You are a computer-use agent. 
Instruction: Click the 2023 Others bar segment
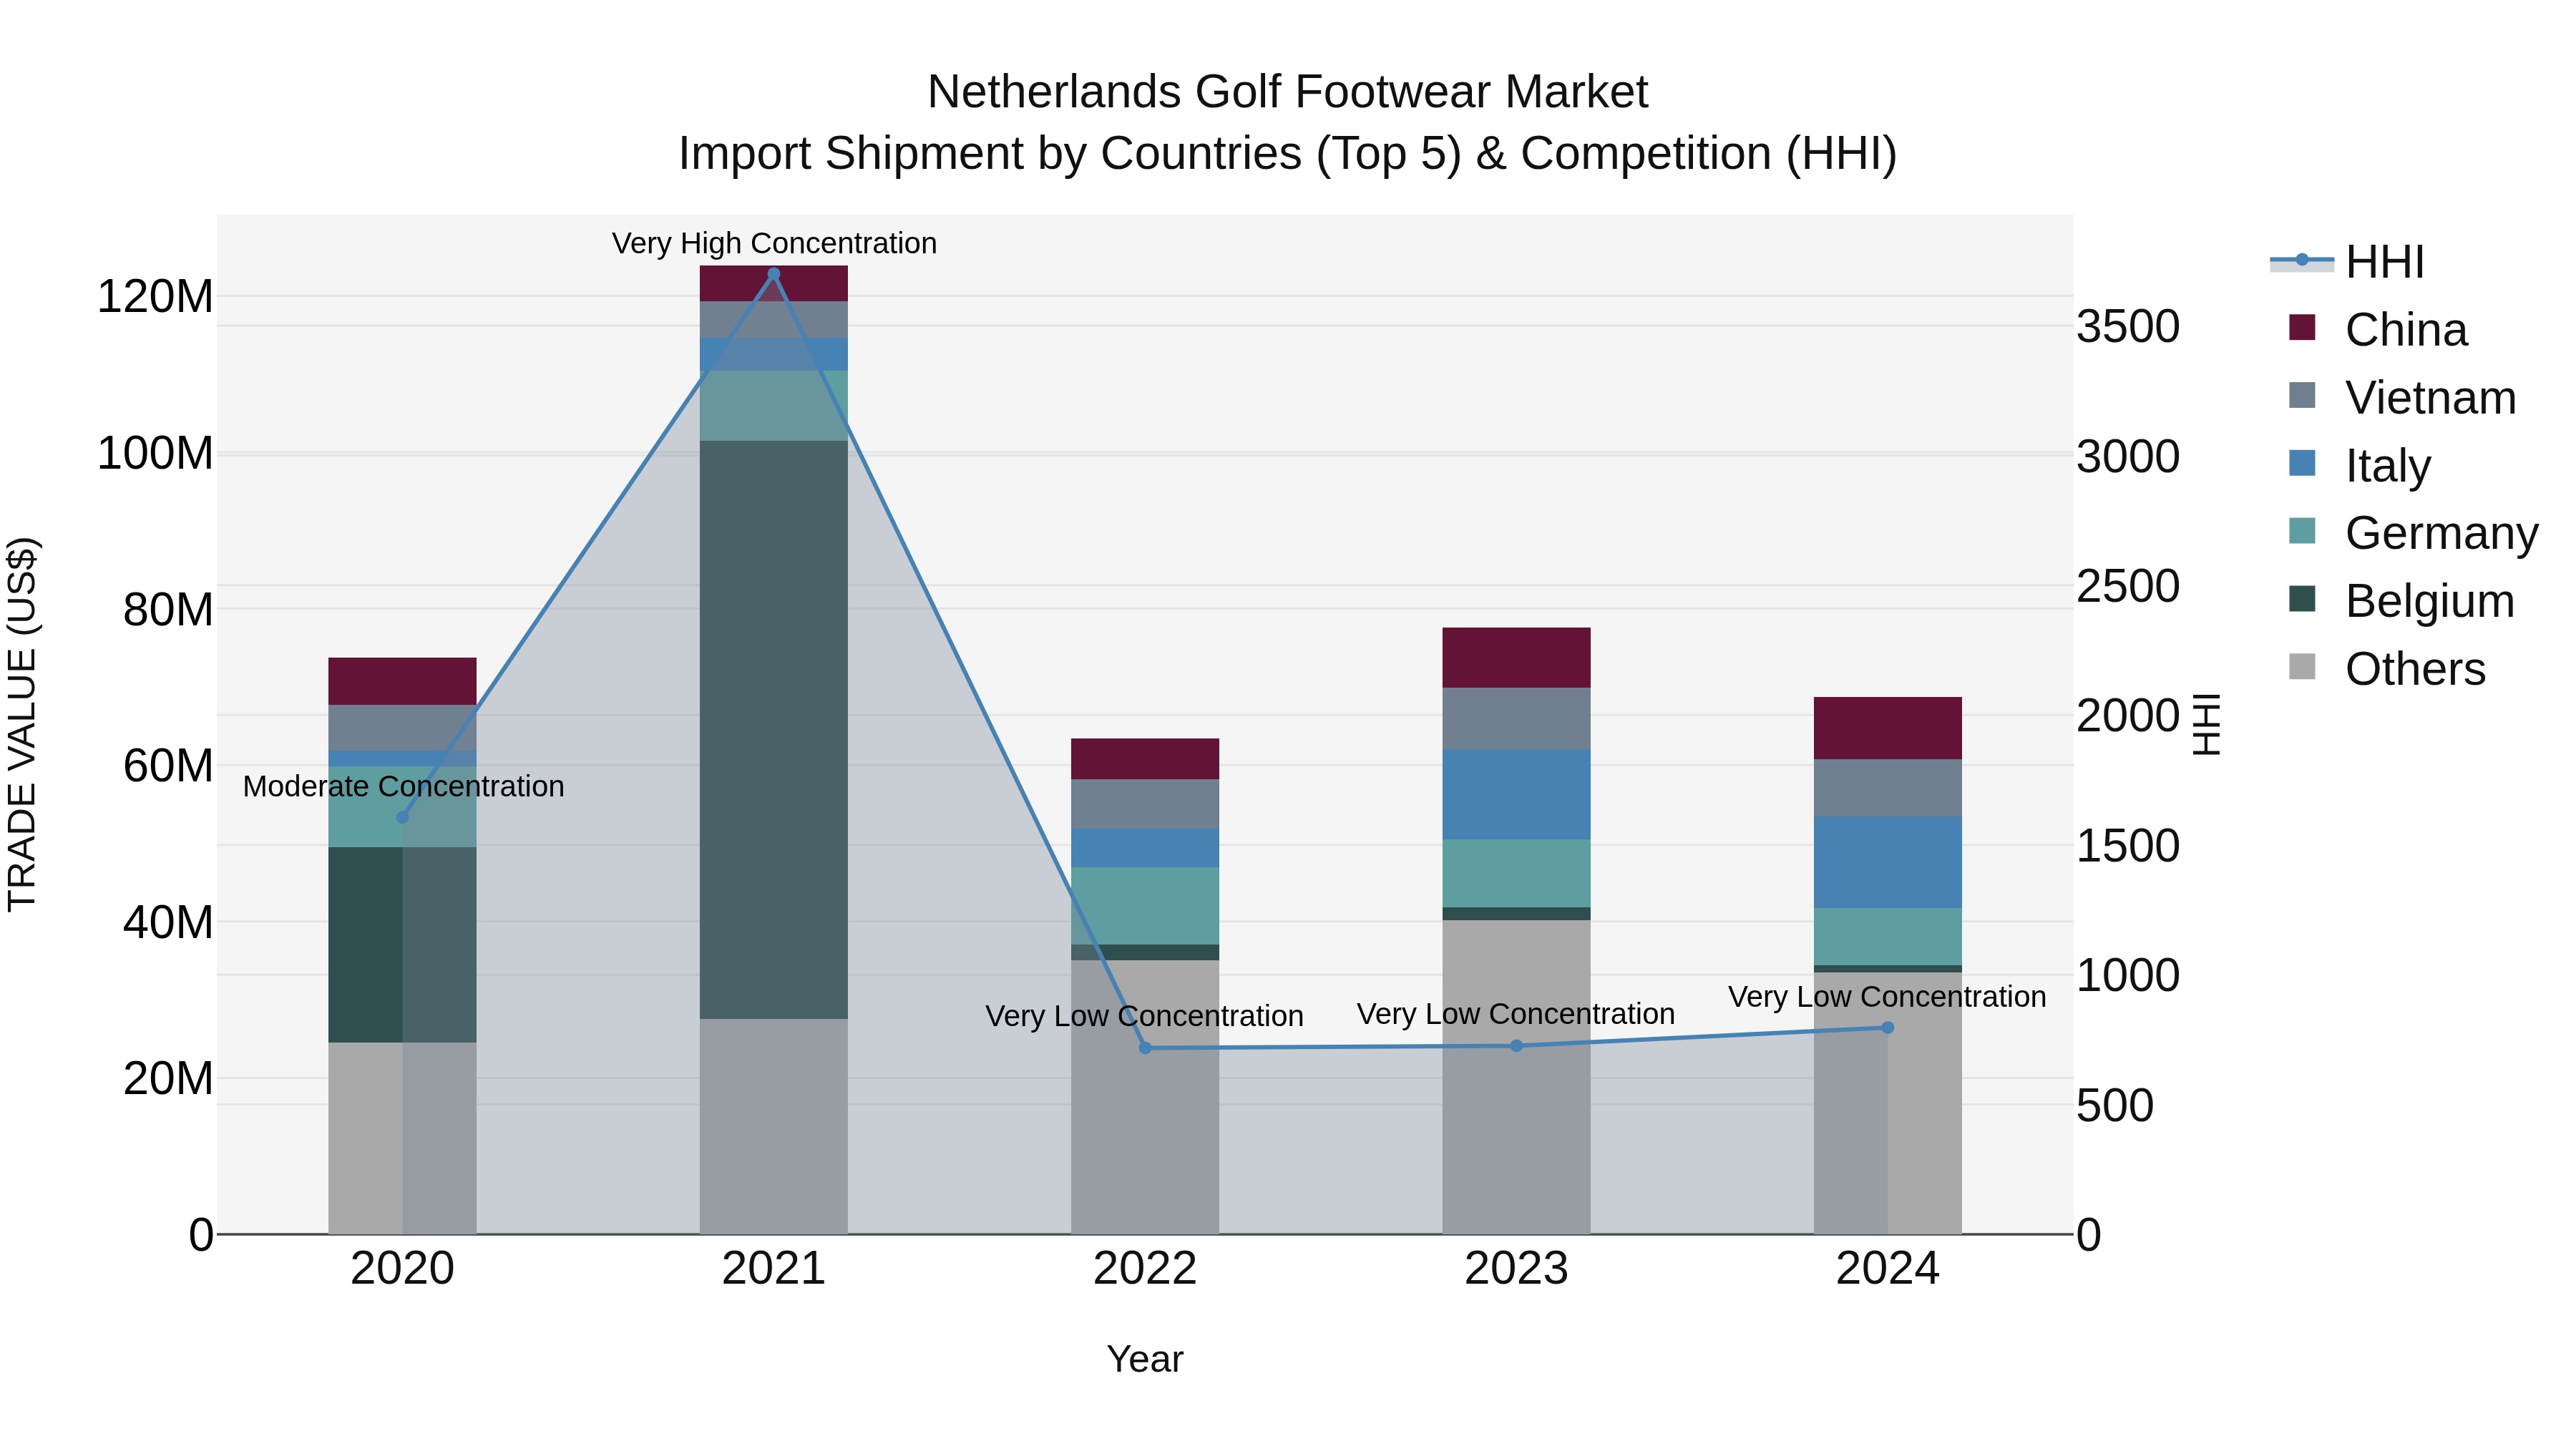pyautogui.click(x=1516, y=1077)
